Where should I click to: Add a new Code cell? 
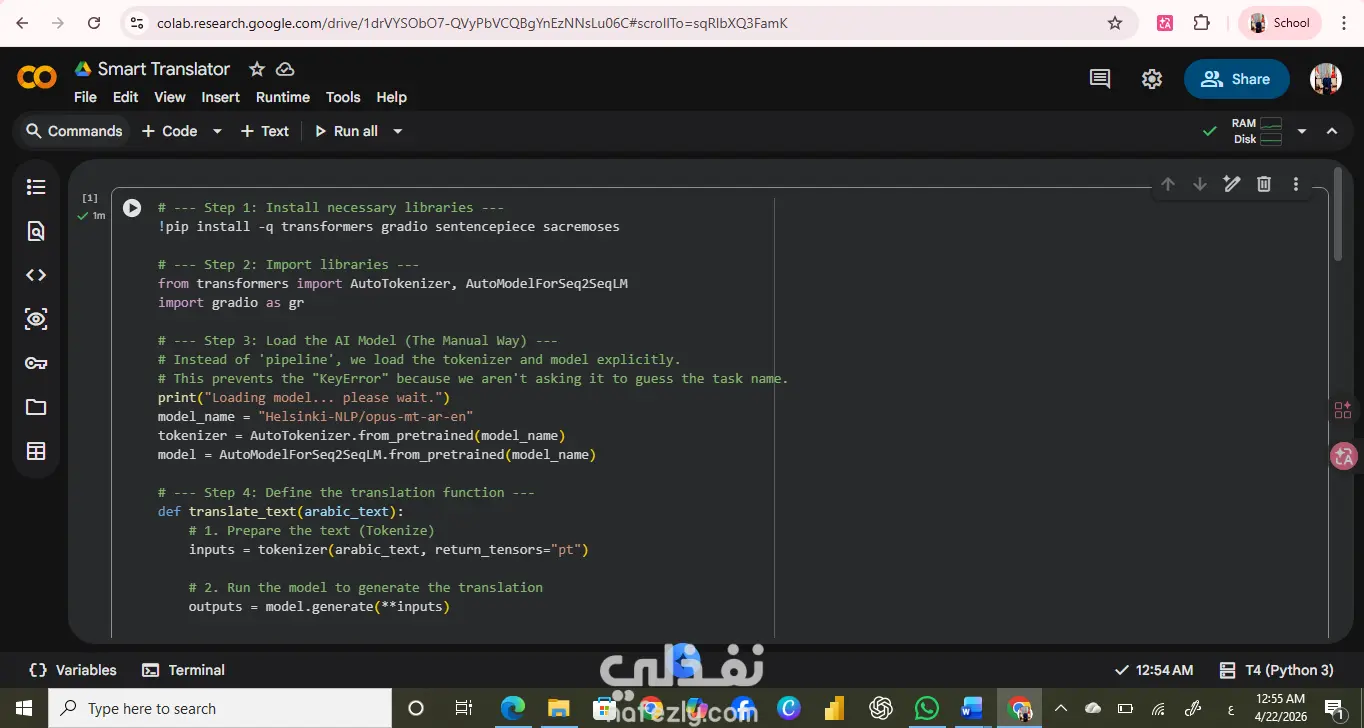click(x=170, y=131)
